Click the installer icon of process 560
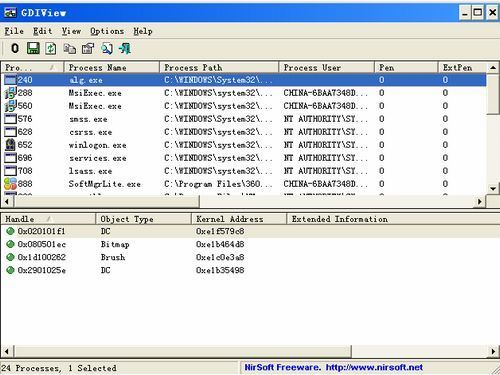Screen dimensions: 500x375 pos(10,106)
